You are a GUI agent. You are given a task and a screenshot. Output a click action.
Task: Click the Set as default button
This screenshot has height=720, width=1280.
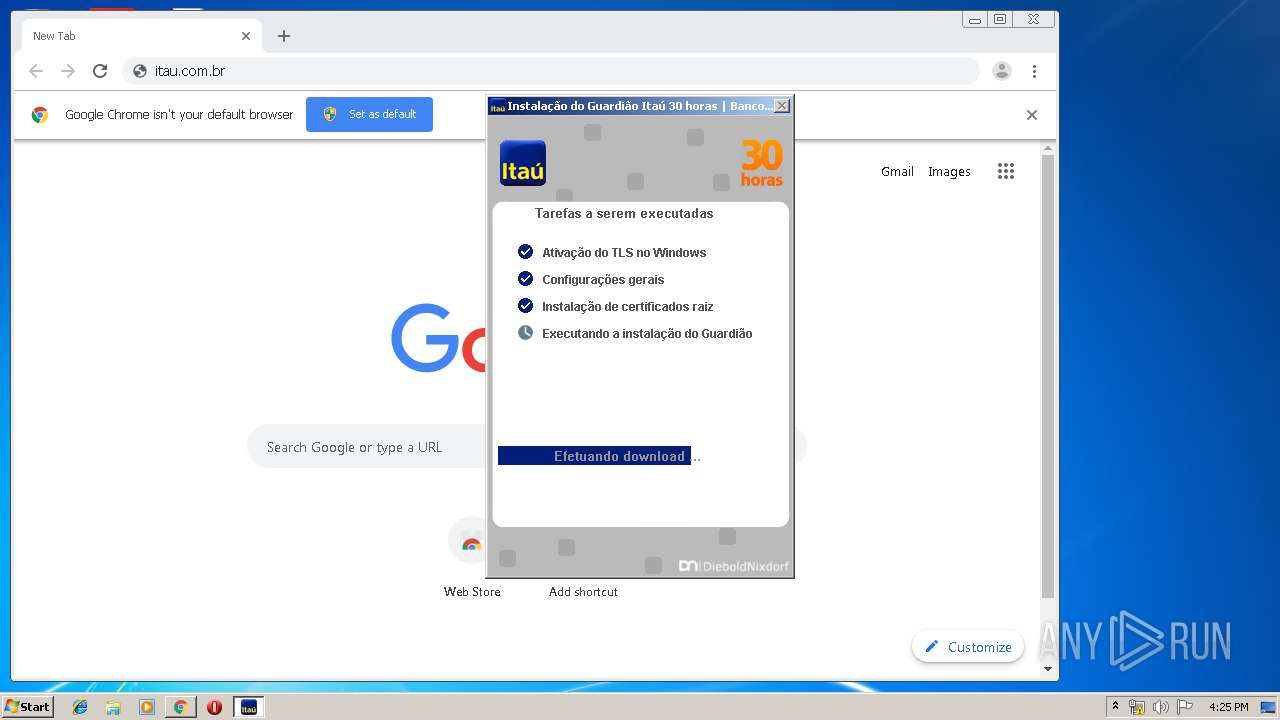pyautogui.click(x=369, y=114)
